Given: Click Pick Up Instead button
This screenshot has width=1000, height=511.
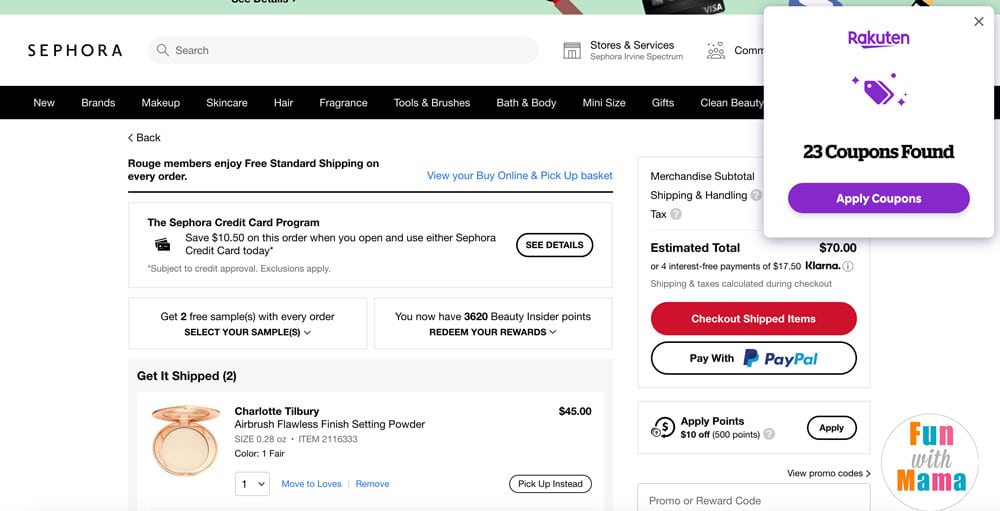Looking at the screenshot, I should (550, 484).
